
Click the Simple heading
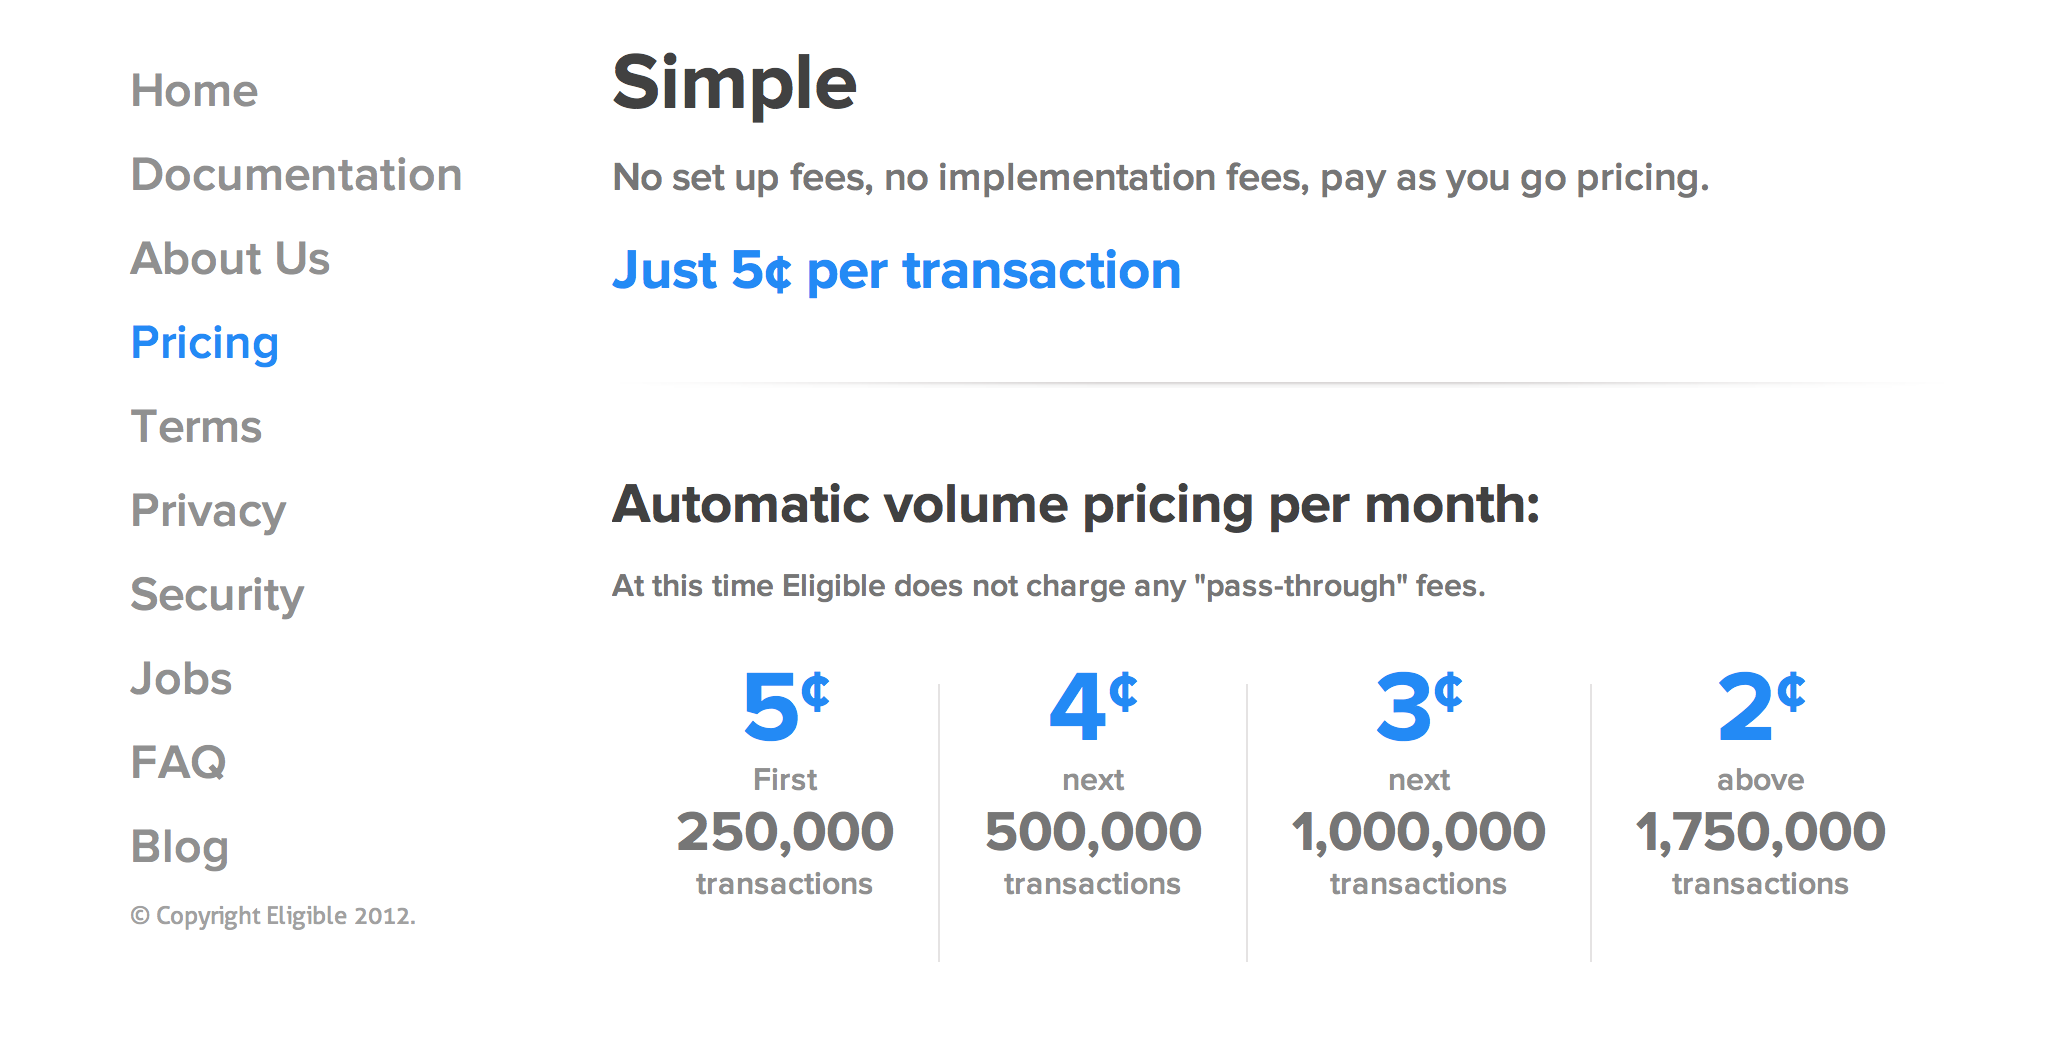click(734, 84)
